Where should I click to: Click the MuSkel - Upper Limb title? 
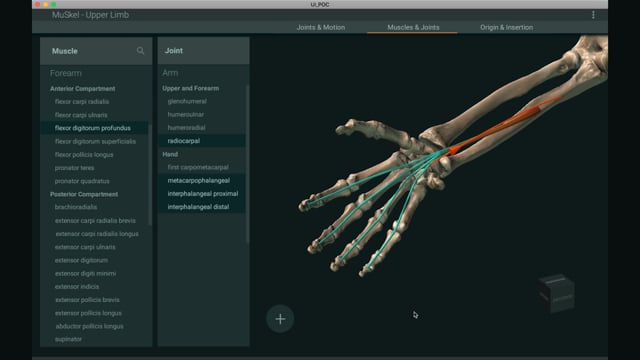pyautogui.click(x=90, y=15)
